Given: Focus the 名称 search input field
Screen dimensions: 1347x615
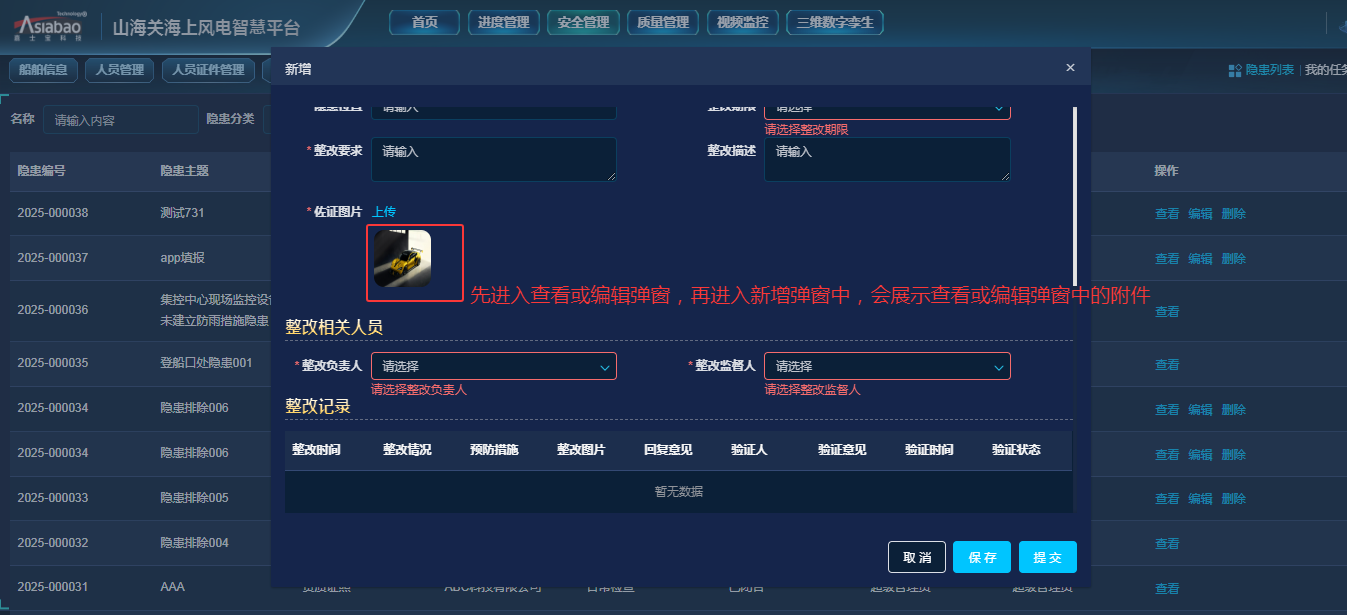Looking at the screenshot, I should (121, 120).
